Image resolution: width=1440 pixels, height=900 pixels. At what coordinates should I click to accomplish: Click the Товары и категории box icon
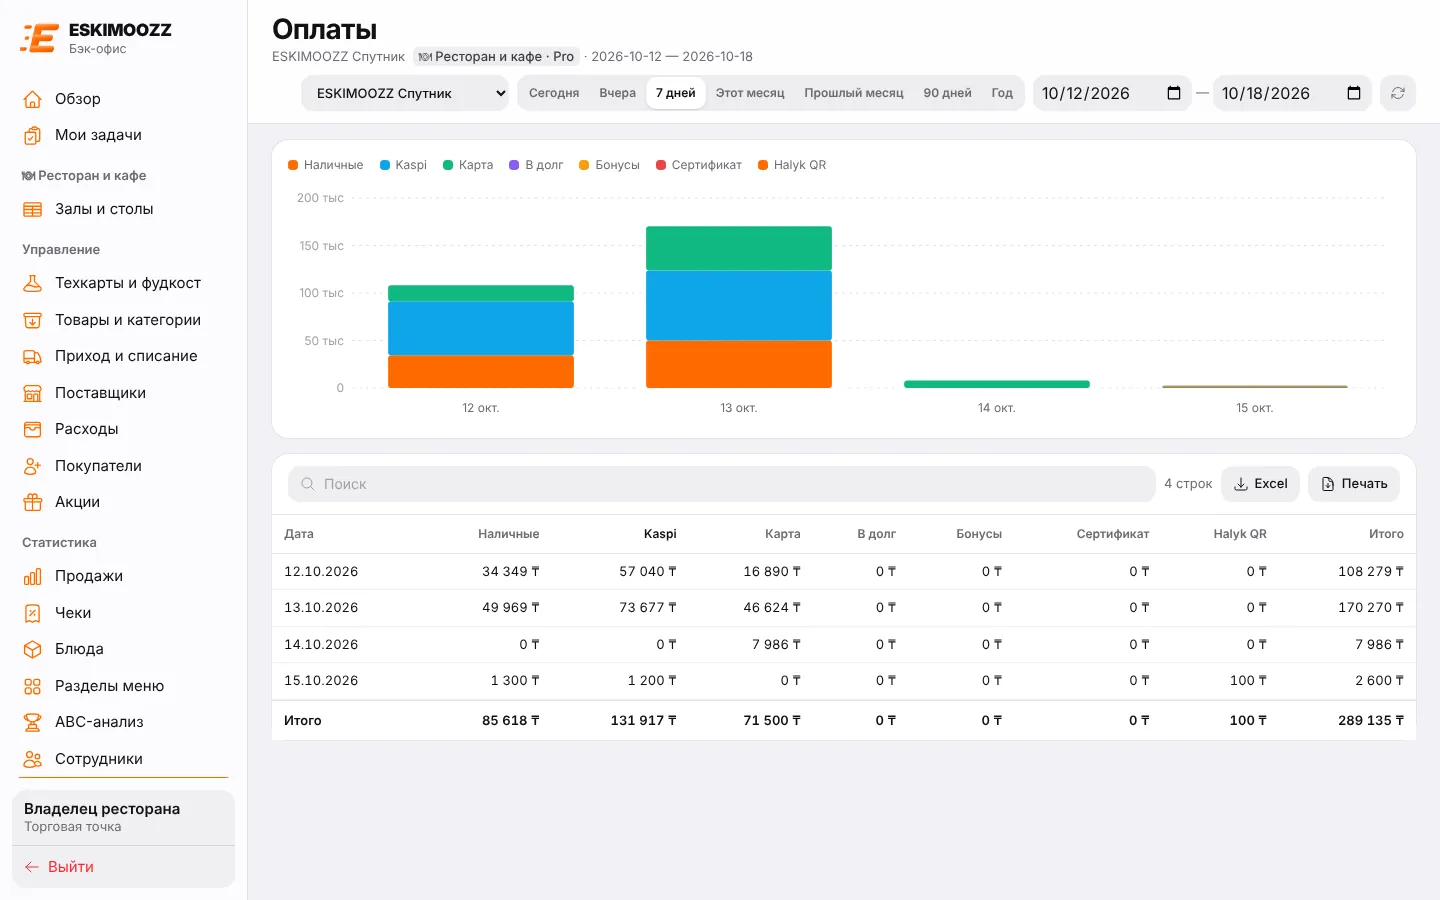coord(33,320)
